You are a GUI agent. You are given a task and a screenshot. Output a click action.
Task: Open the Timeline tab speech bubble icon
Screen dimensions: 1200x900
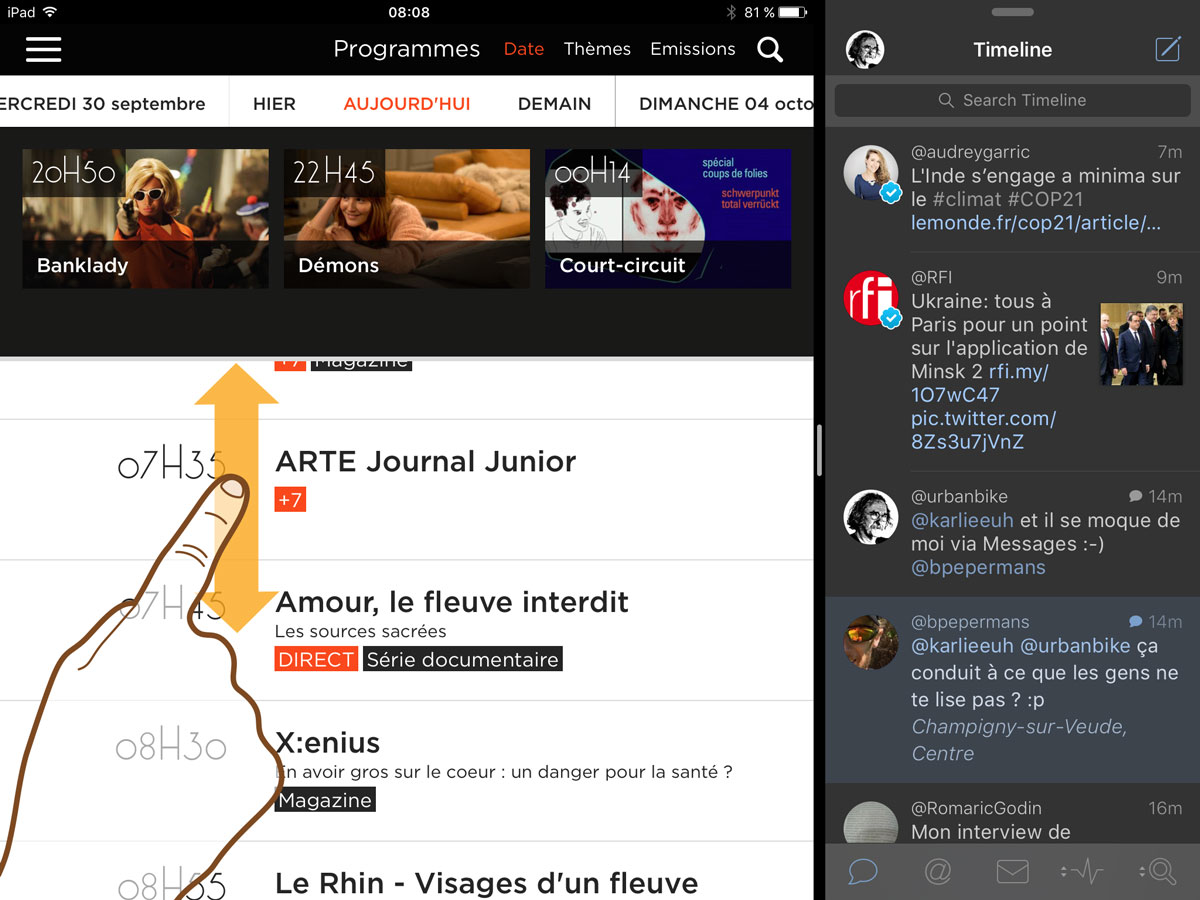[x=862, y=872]
